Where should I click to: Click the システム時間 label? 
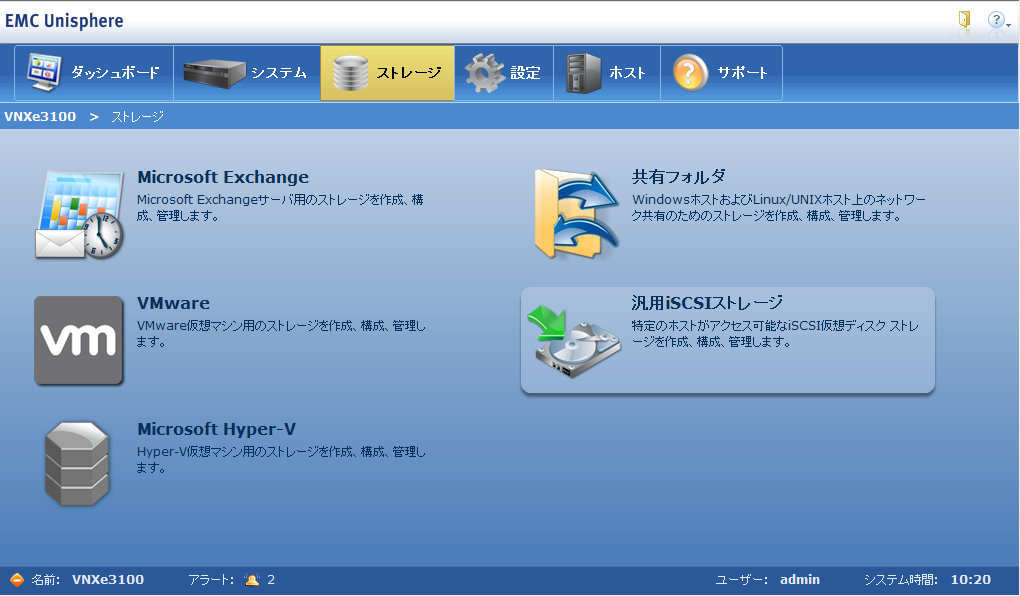901,580
